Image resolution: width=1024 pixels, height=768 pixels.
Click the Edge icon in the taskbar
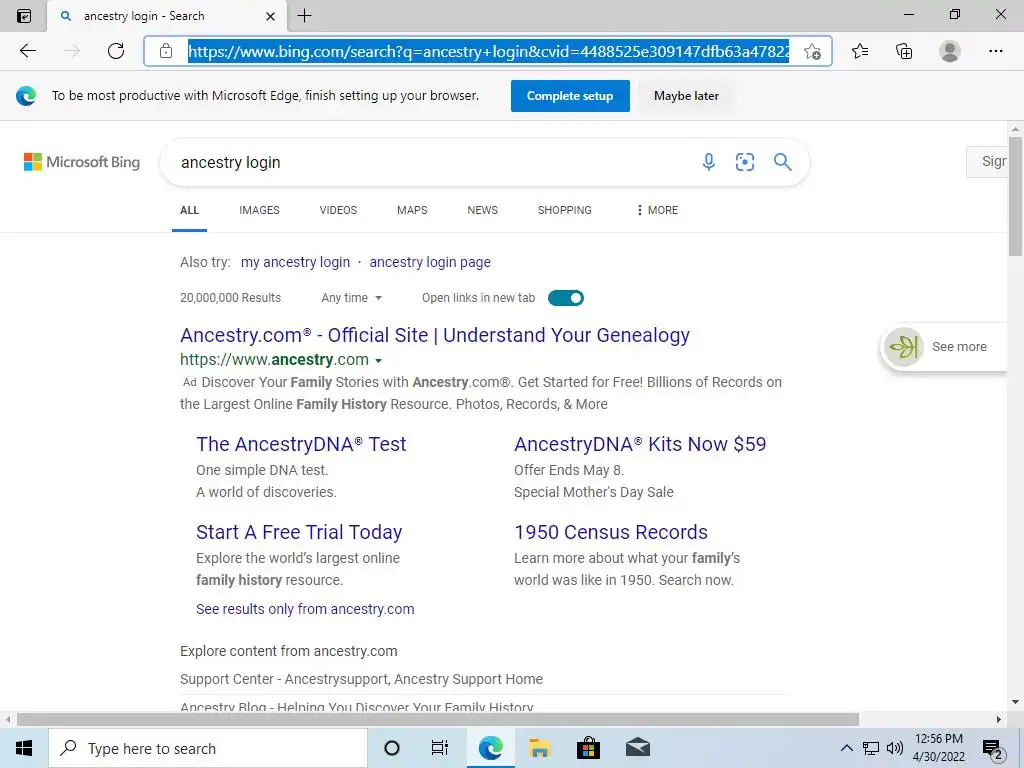point(490,748)
